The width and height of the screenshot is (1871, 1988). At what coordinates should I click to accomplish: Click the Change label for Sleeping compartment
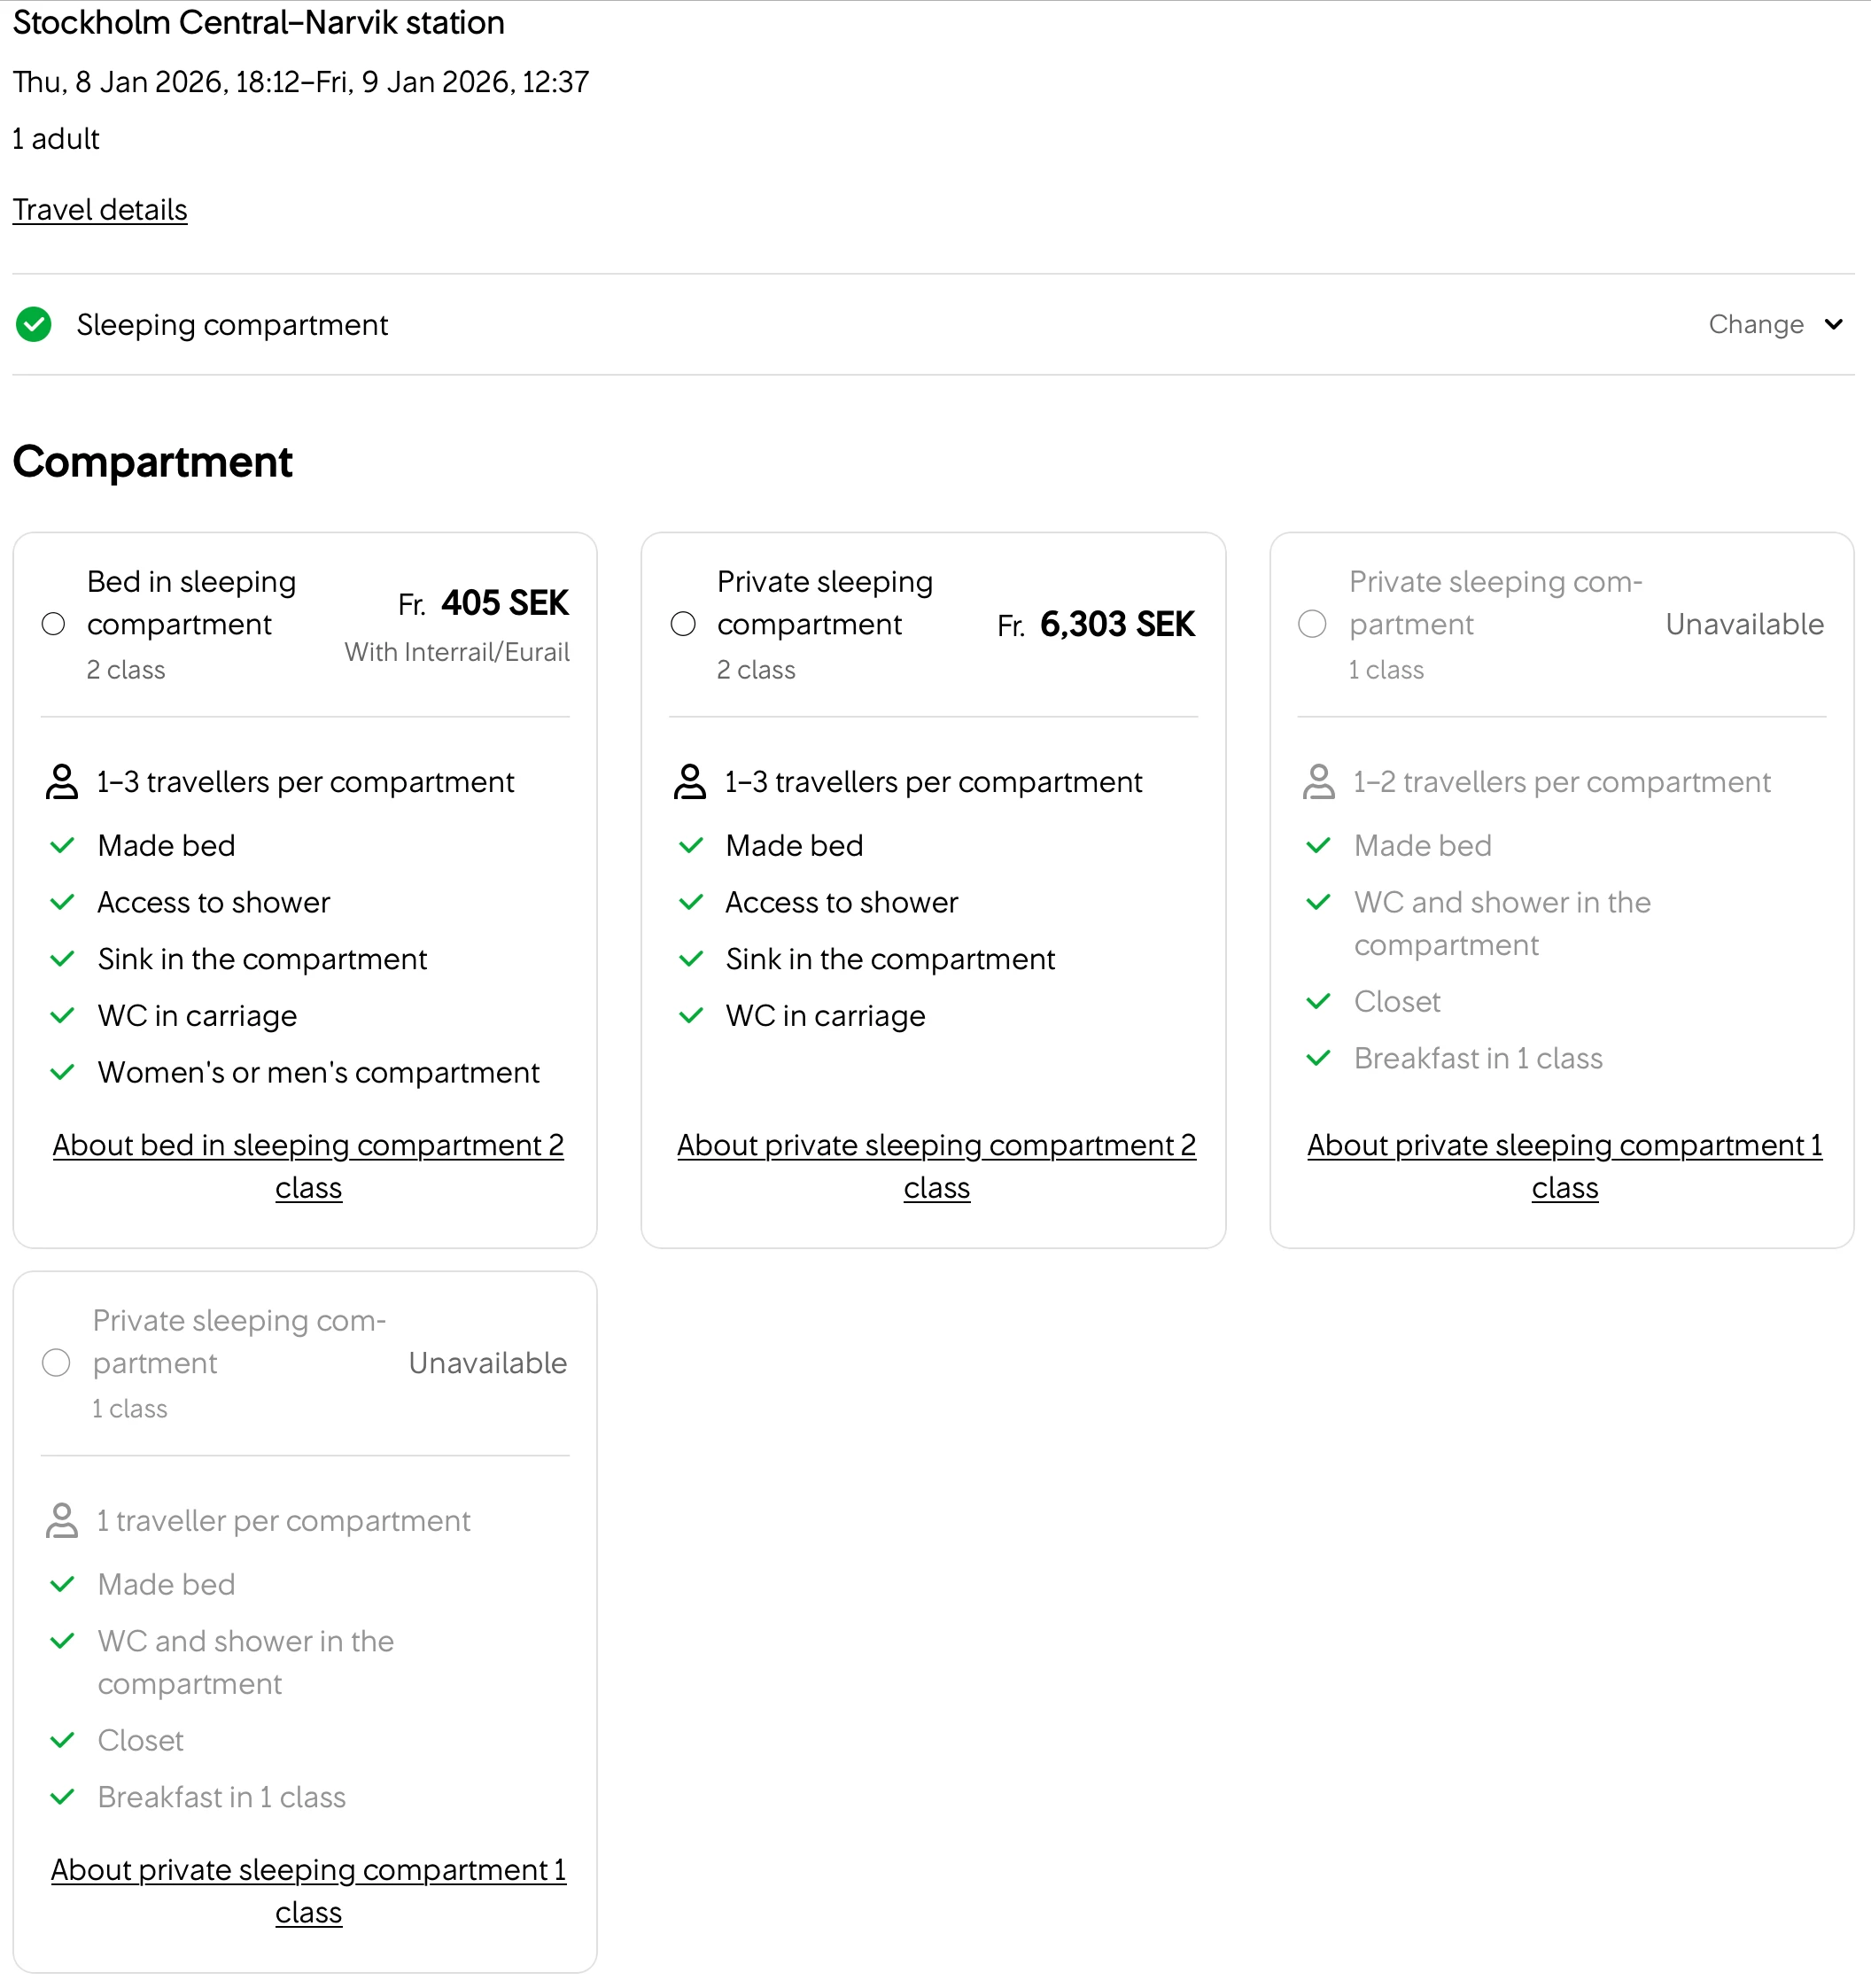coord(1755,325)
